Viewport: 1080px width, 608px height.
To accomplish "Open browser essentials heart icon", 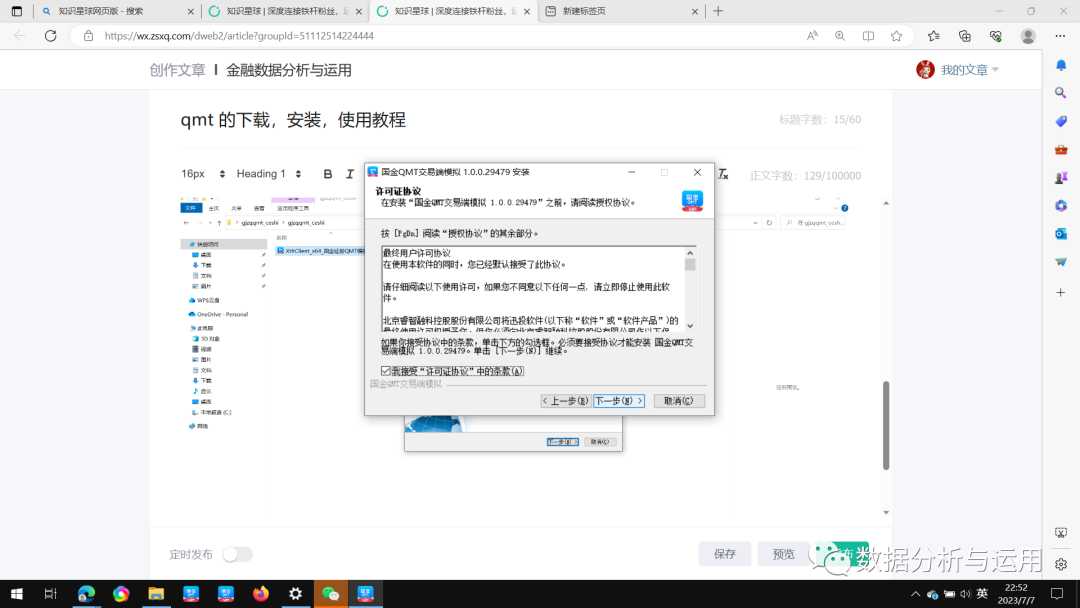I will pos(995,36).
